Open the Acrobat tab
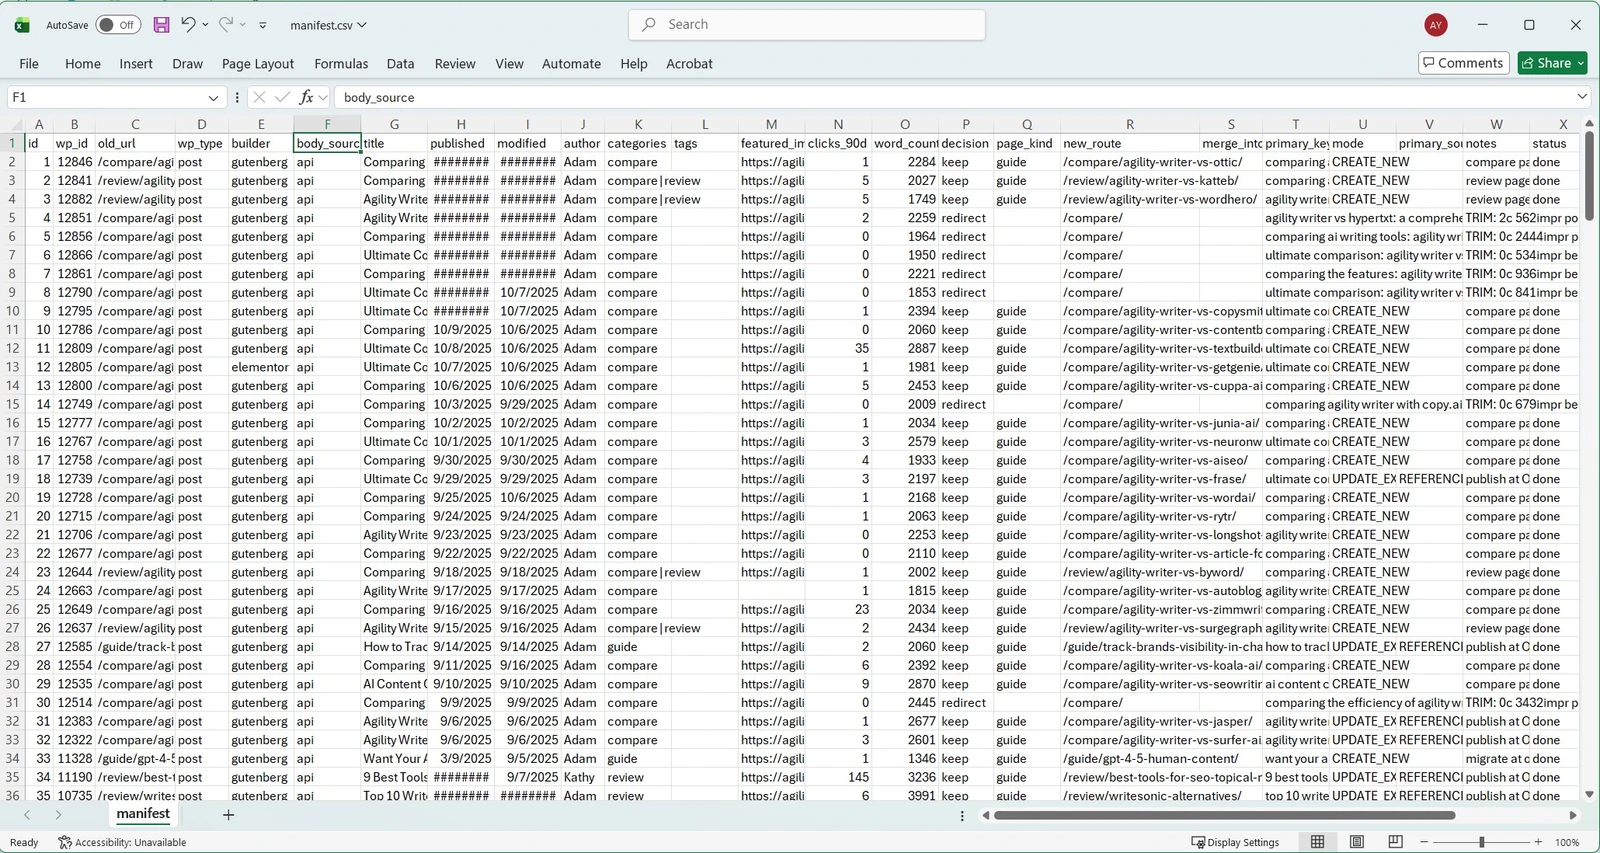Screen dimensions: 1600x853 click(689, 63)
